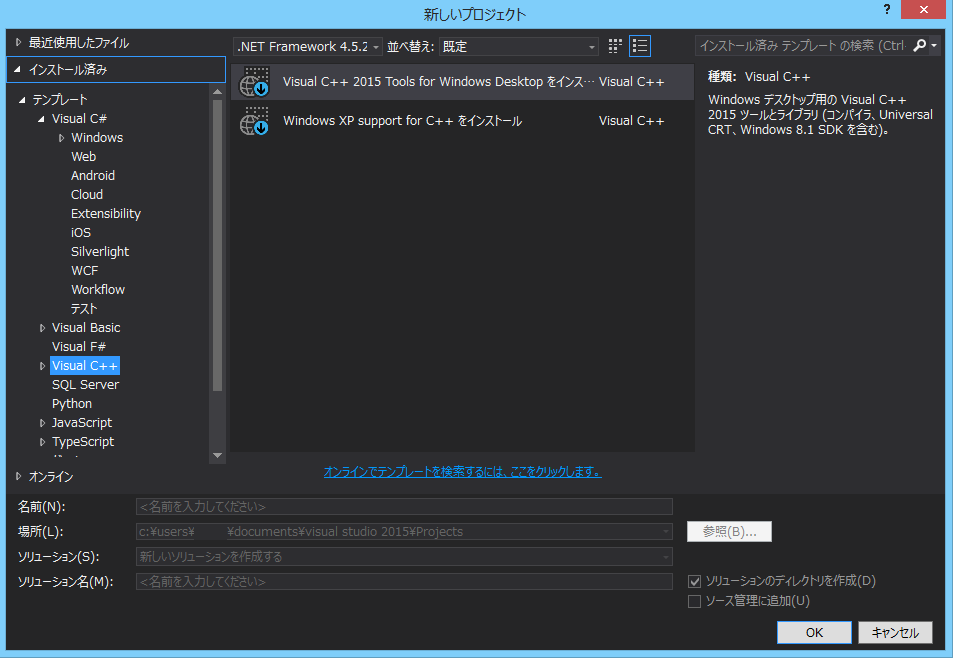Click the キャンセル button
Viewport: 953px width, 658px height.
tap(895, 632)
